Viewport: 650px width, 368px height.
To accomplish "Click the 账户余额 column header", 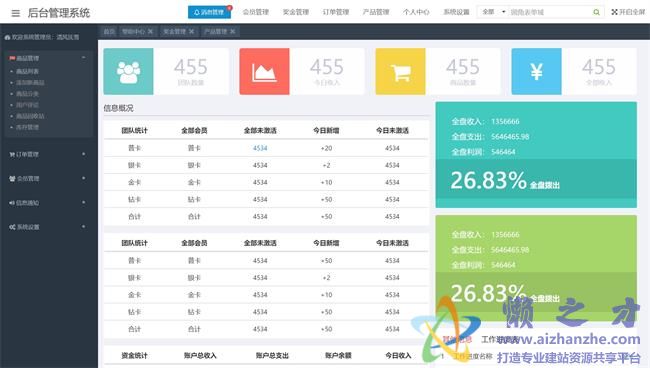I will pos(338,356).
